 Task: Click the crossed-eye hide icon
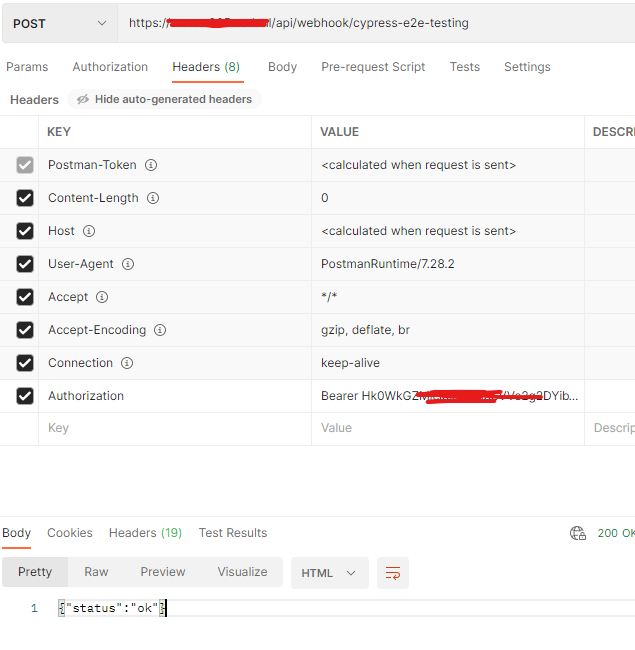(83, 99)
